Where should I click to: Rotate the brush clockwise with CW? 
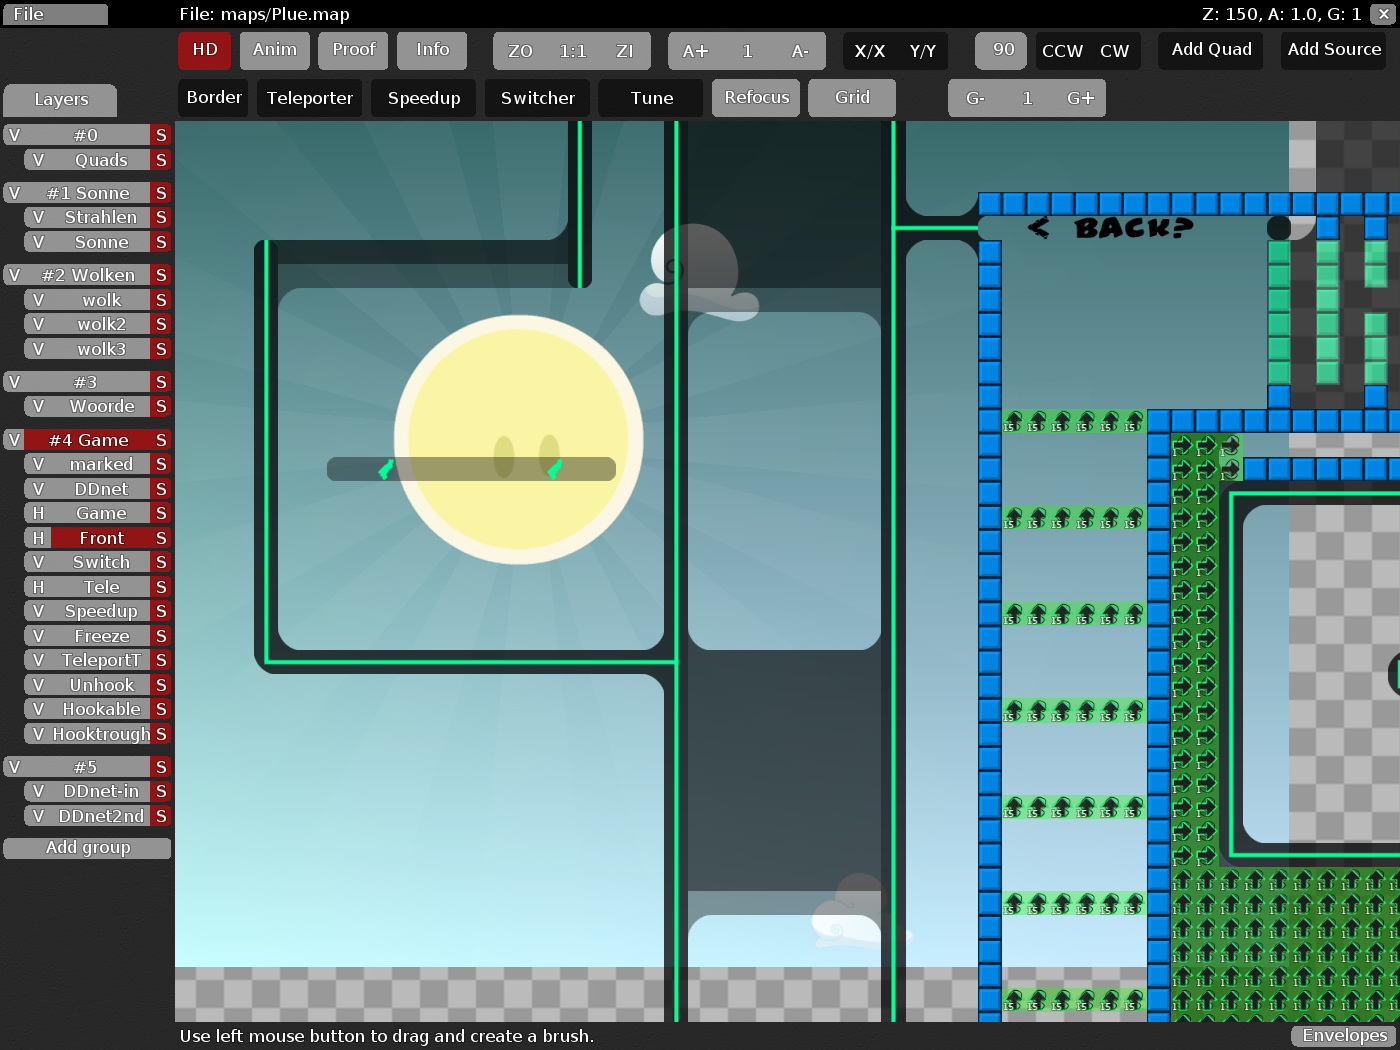[x=1113, y=50]
